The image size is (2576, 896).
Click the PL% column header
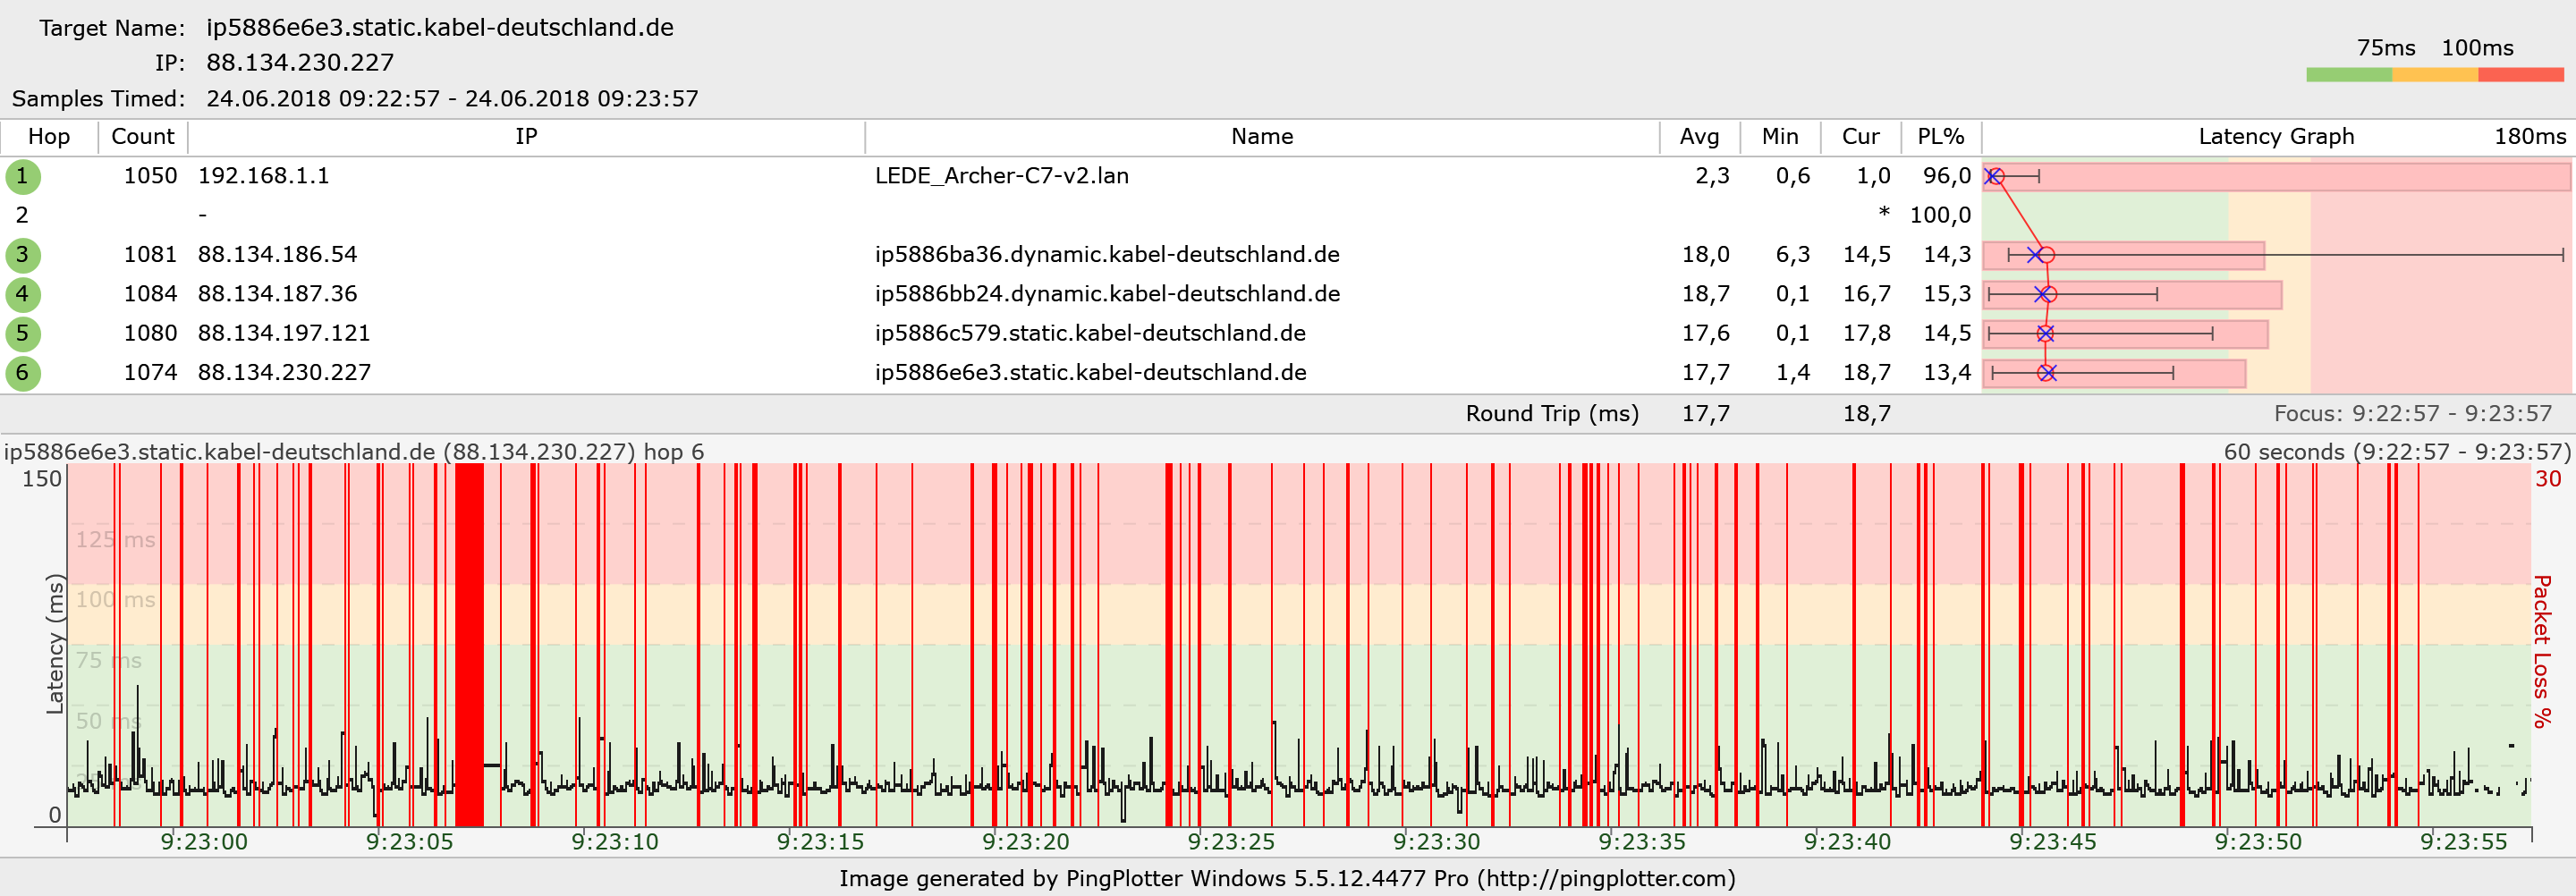pyautogui.click(x=1940, y=137)
